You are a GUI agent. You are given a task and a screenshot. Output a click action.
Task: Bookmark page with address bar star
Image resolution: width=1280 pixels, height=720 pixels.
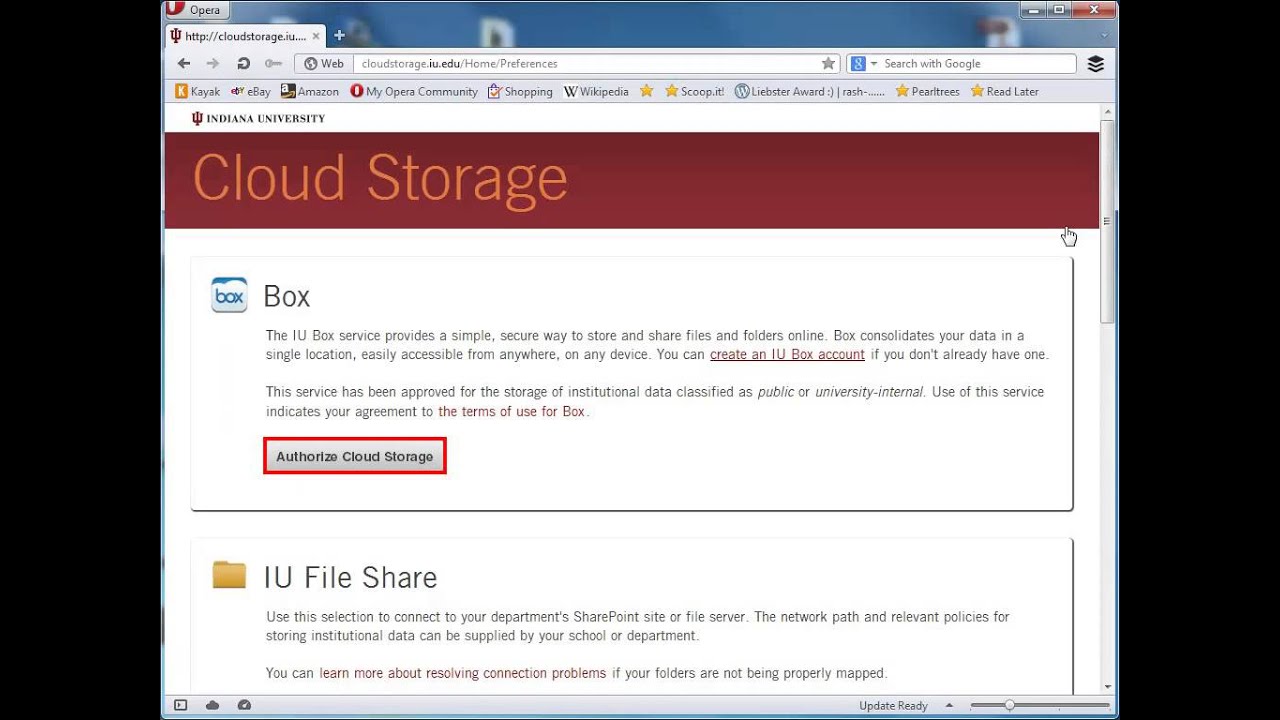[x=828, y=63]
